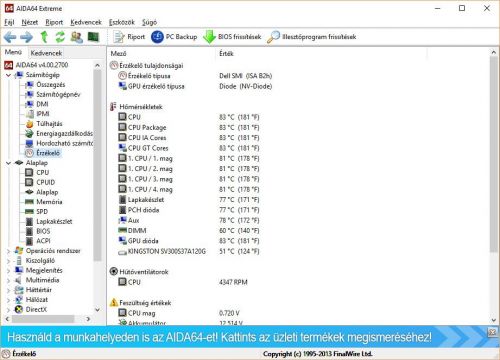The height and width of the screenshot is (360, 500).
Task: Expand the Operációs rendszer tree node
Action: click(8, 251)
